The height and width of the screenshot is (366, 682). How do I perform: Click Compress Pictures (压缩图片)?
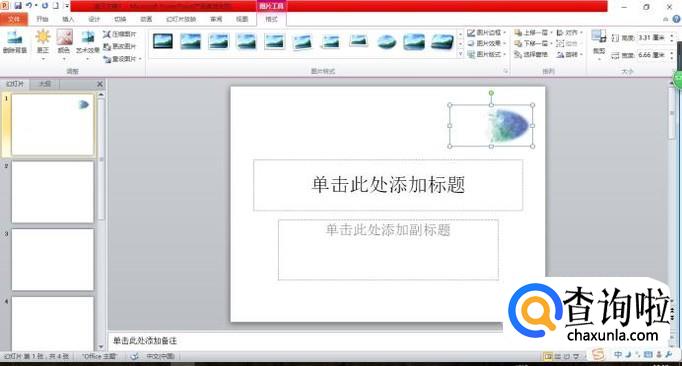[120, 34]
